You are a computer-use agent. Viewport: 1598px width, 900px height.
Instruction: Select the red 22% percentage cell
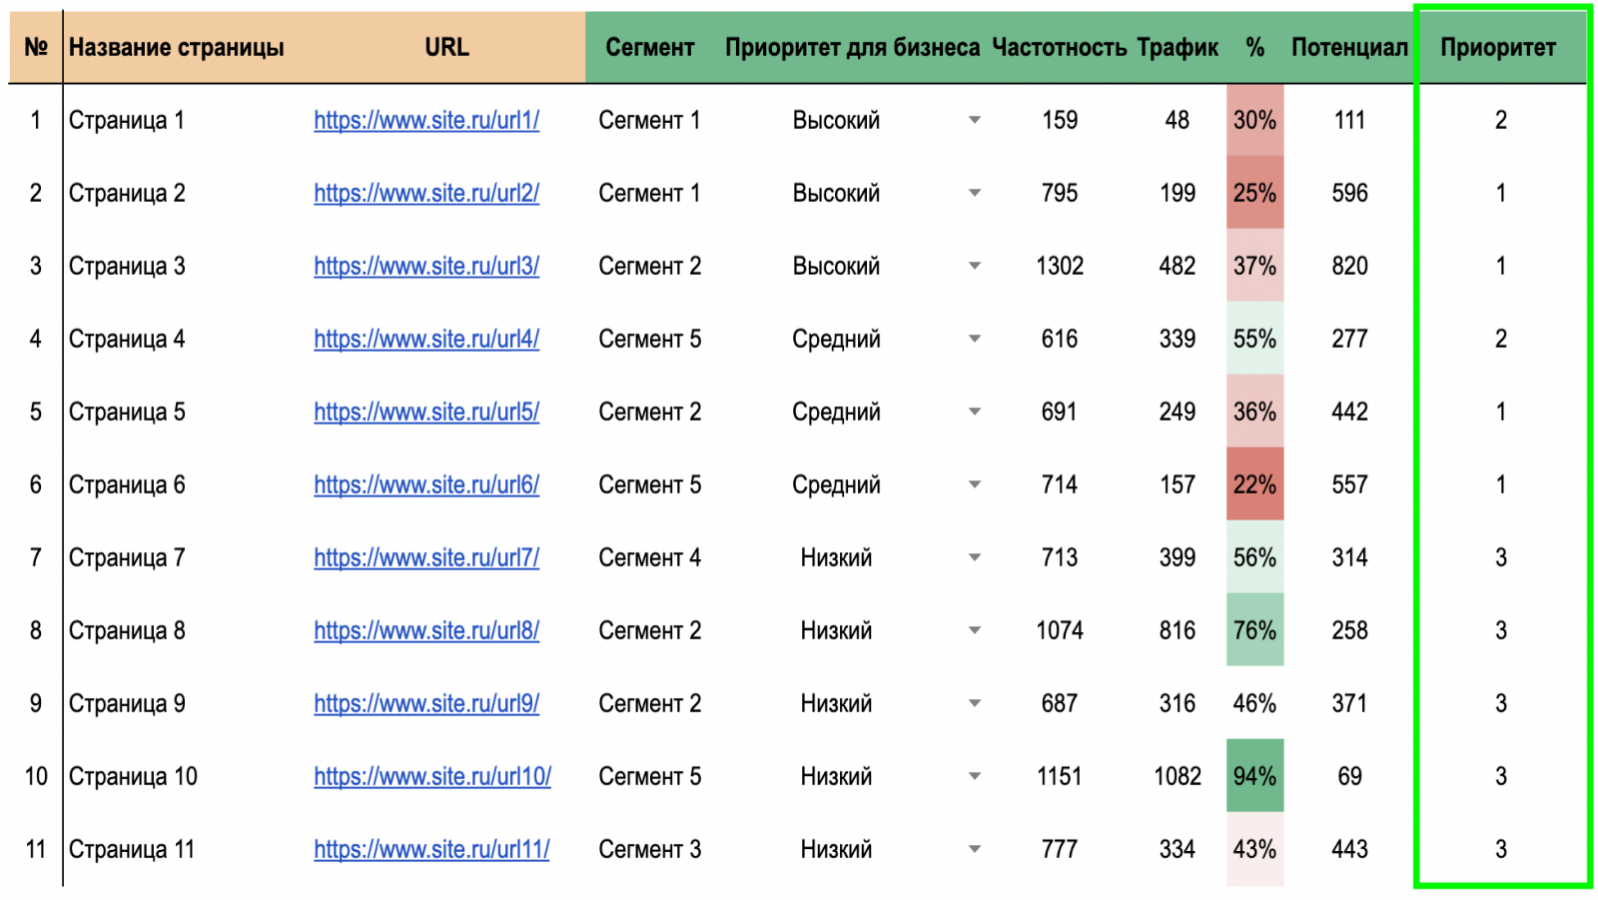coord(1254,485)
